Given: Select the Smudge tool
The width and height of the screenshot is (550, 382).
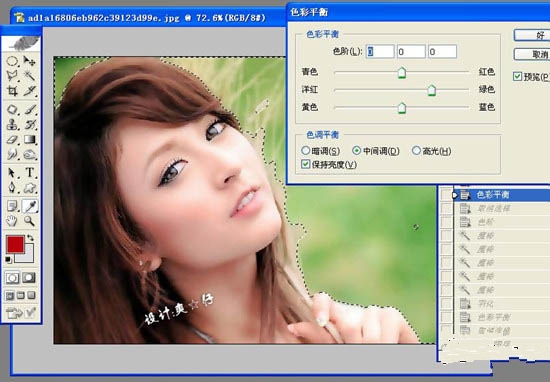Looking at the screenshot, I should point(12,154).
